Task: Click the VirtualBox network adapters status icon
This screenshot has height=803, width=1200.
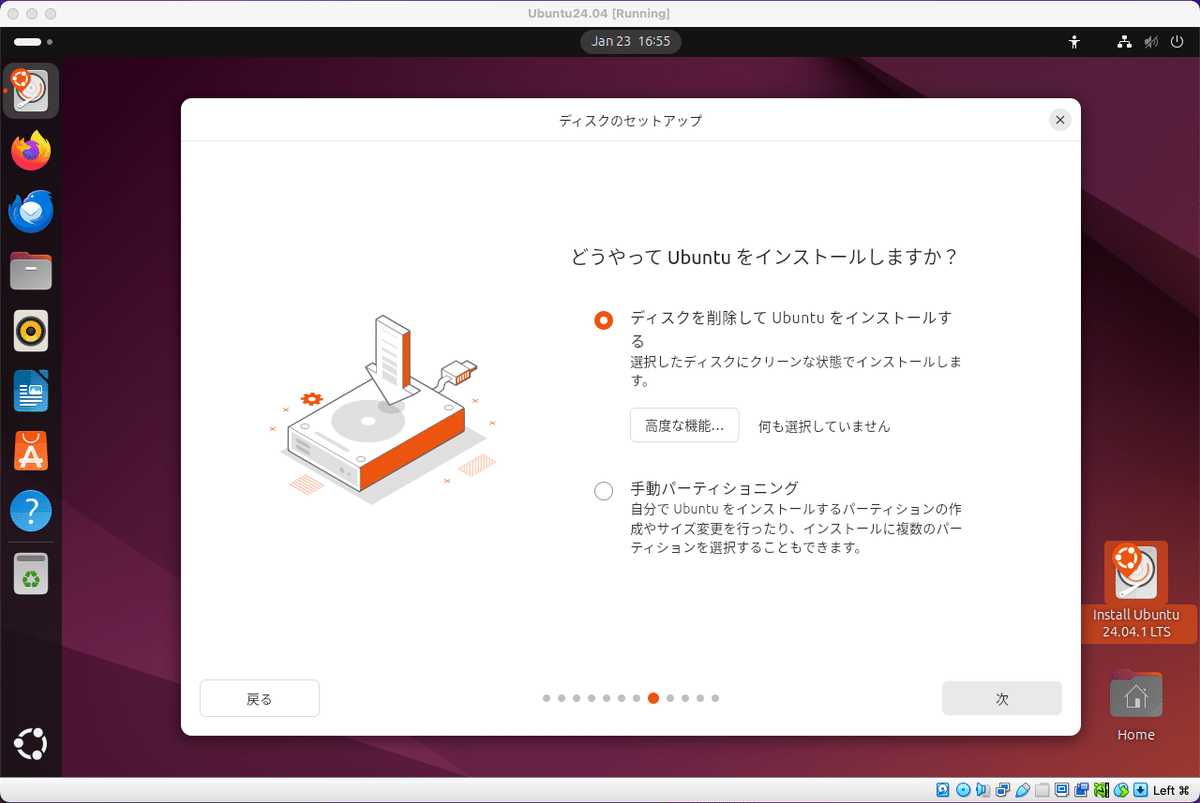Action: [x=1002, y=790]
